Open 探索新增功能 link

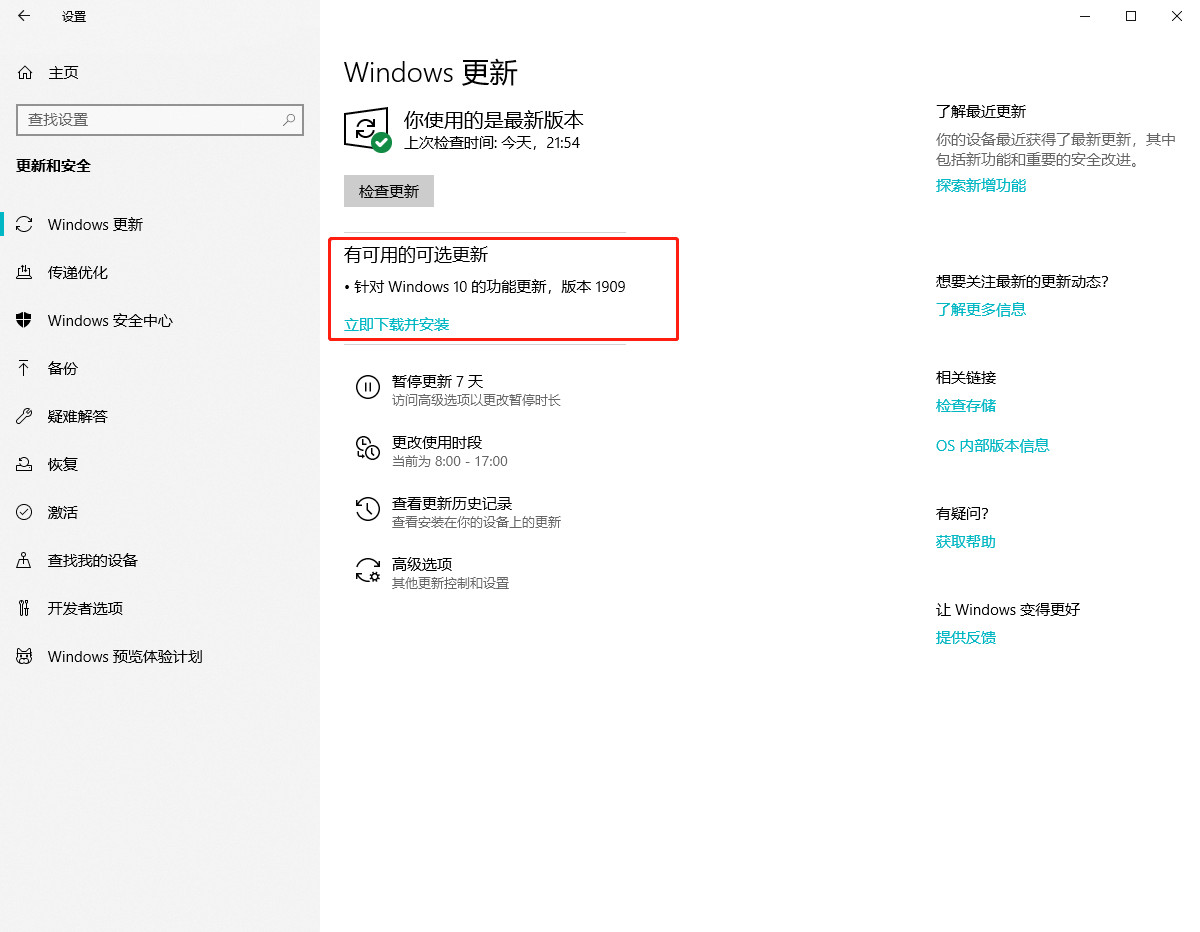point(981,185)
